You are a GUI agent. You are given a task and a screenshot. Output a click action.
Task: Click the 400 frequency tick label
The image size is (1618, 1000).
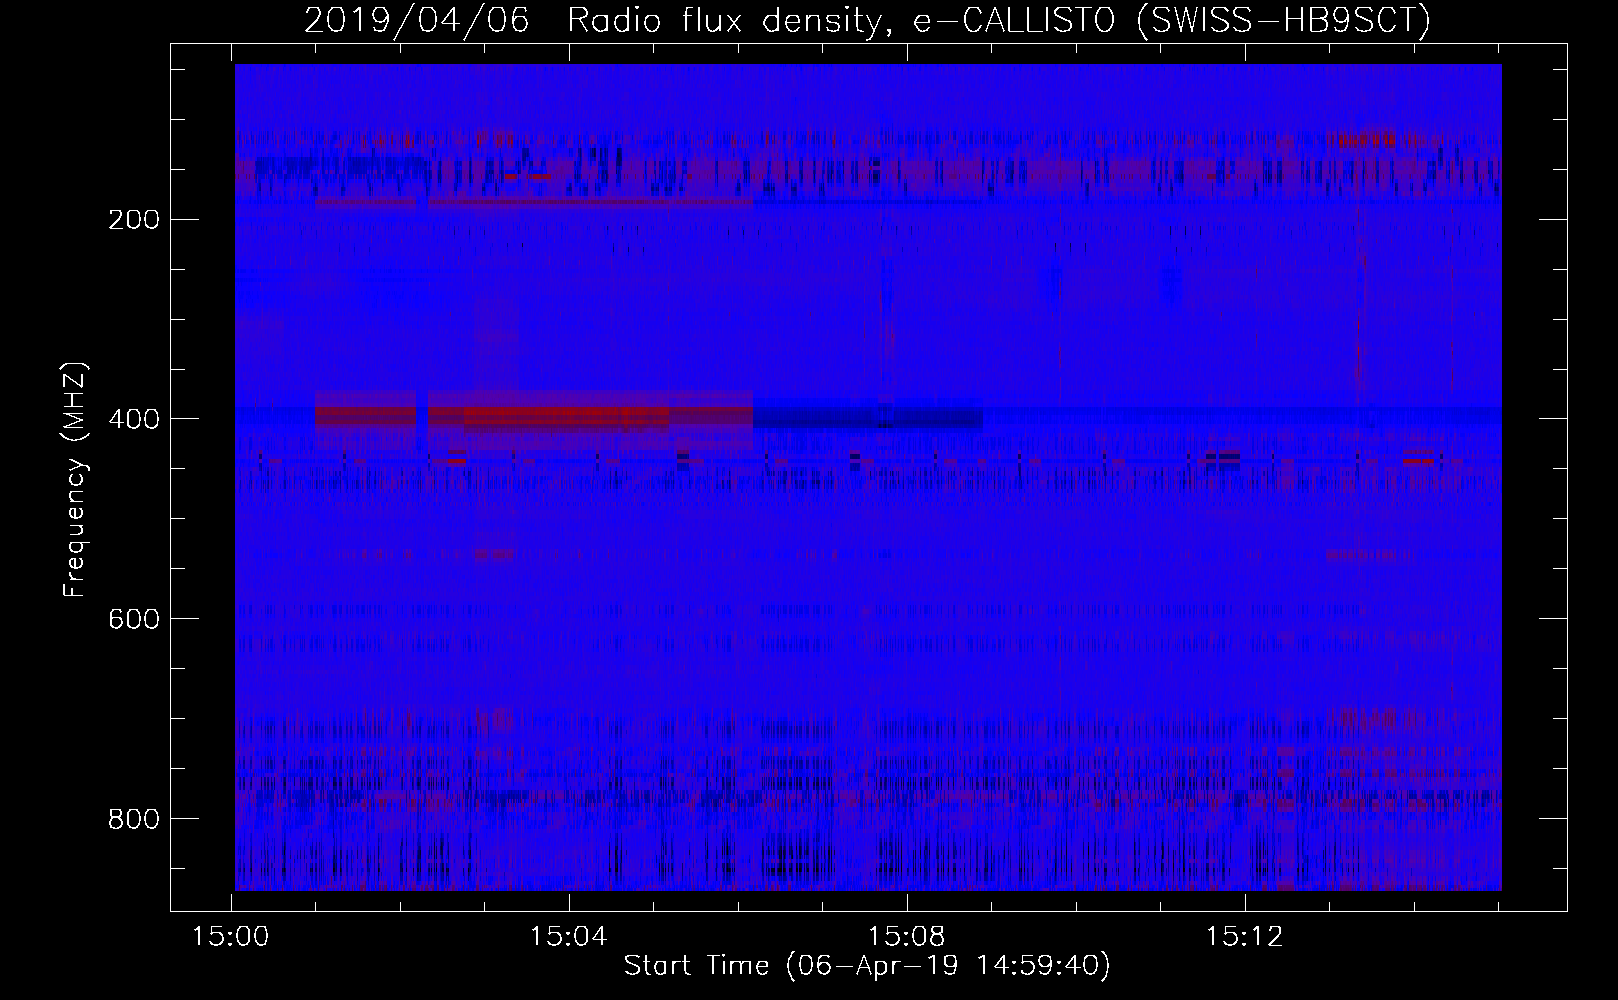tap(132, 419)
